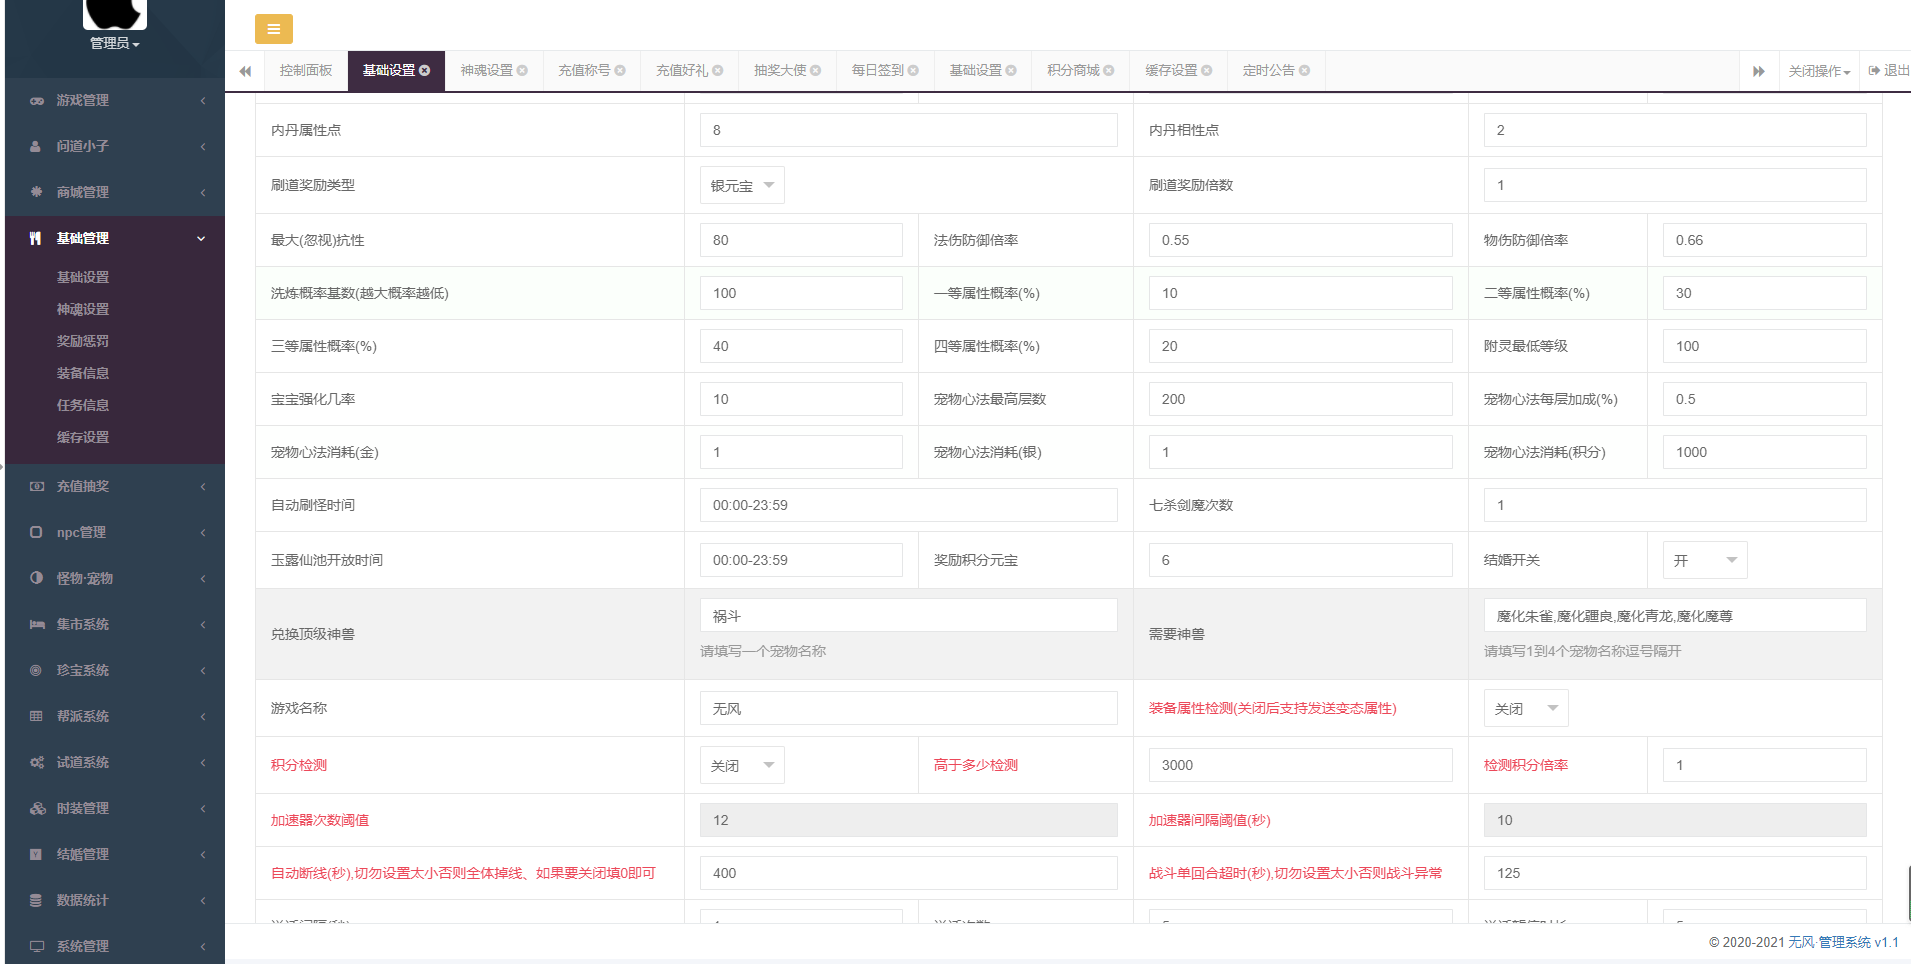Image resolution: width=1911 pixels, height=964 pixels.
Task: Open 神魂设置 in the sidebar submenu
Action: (83, 309)
